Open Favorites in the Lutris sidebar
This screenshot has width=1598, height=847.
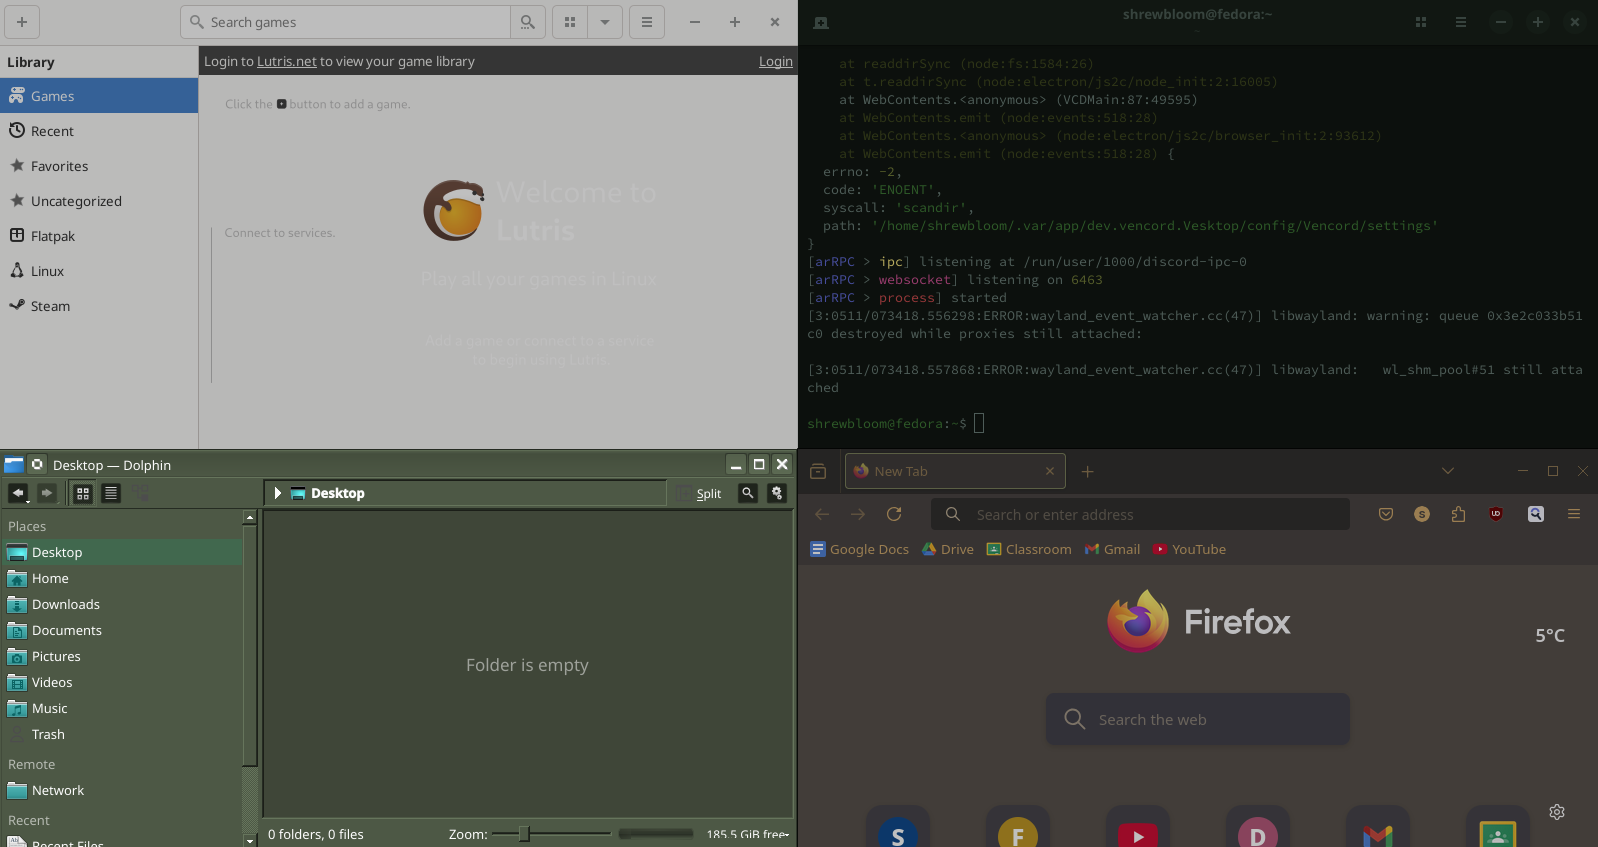(x=99, y=166)
